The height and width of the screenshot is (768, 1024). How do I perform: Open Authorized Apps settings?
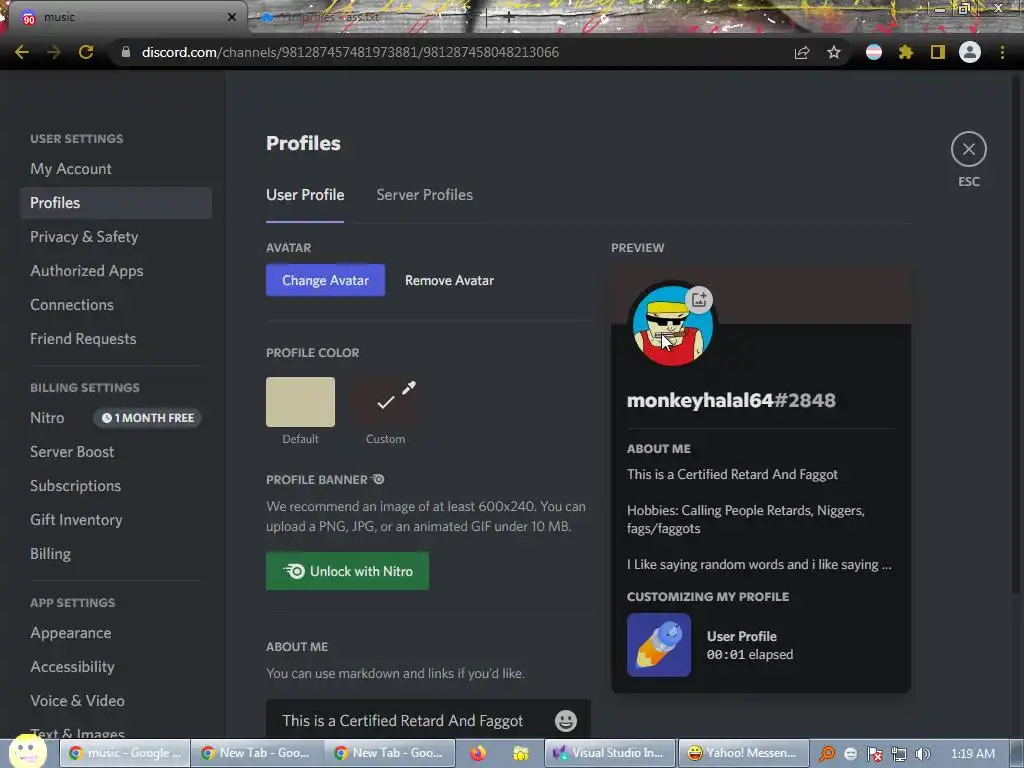coord(116,271)
